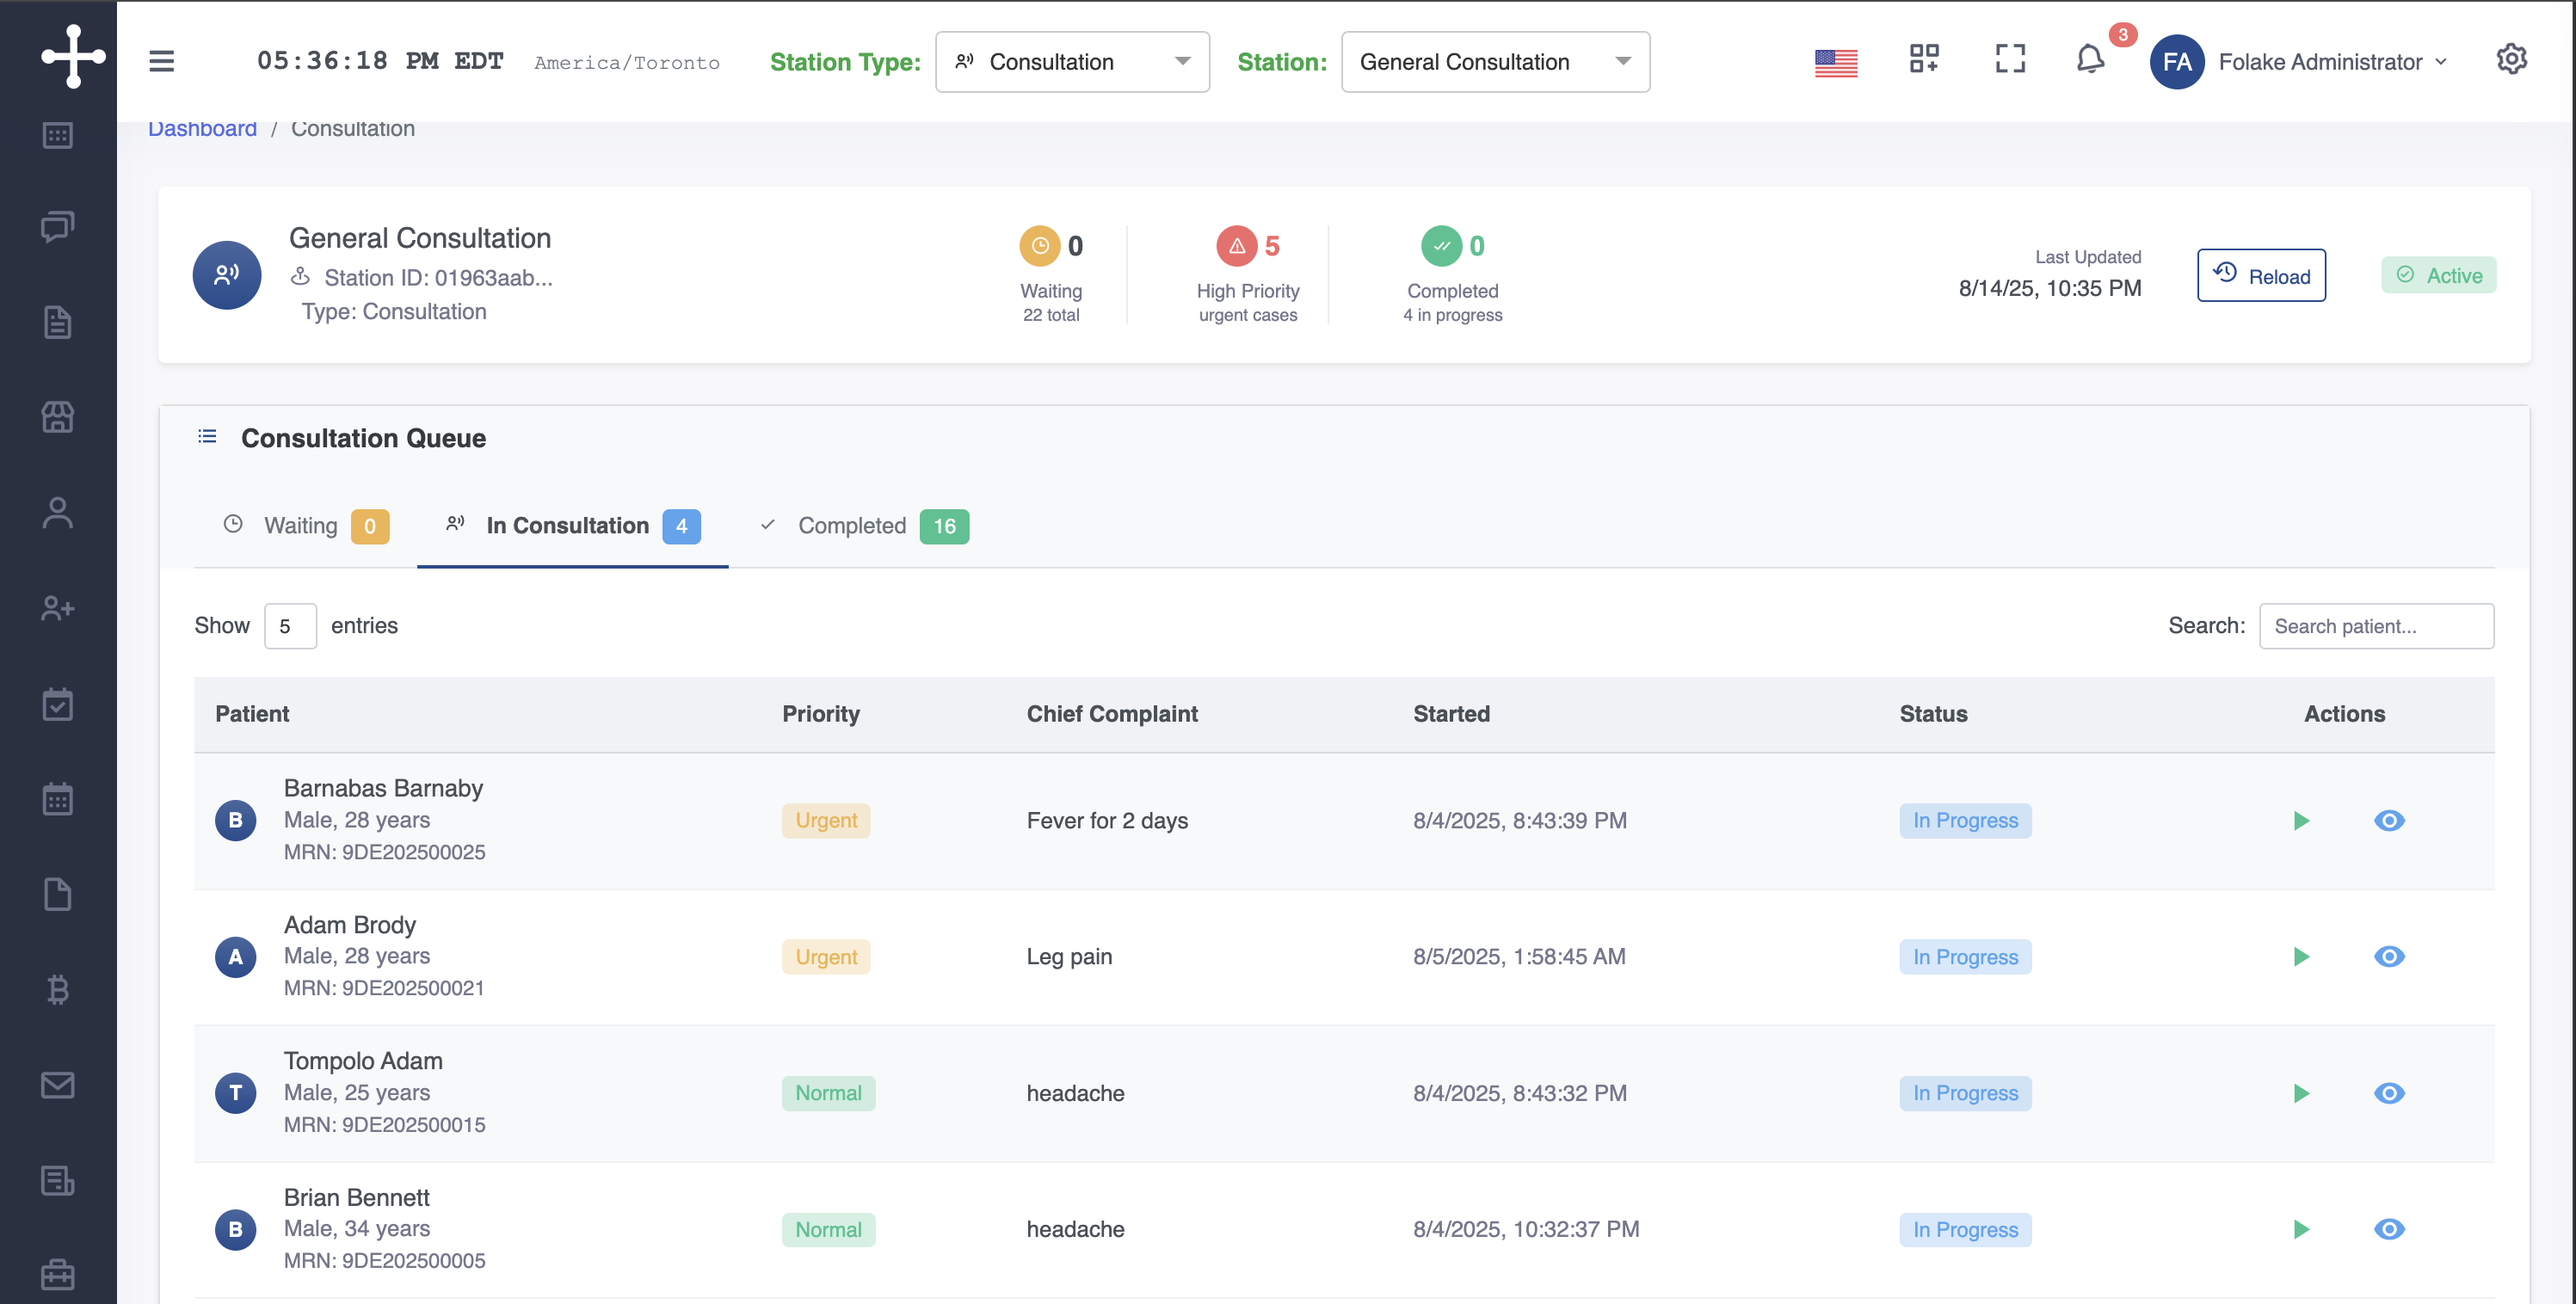Viewport: 2576px width, 1304px height.
Task: Expand the General Consultation station dropdown
Action: pyautogui.click(x=1494, y=62)
